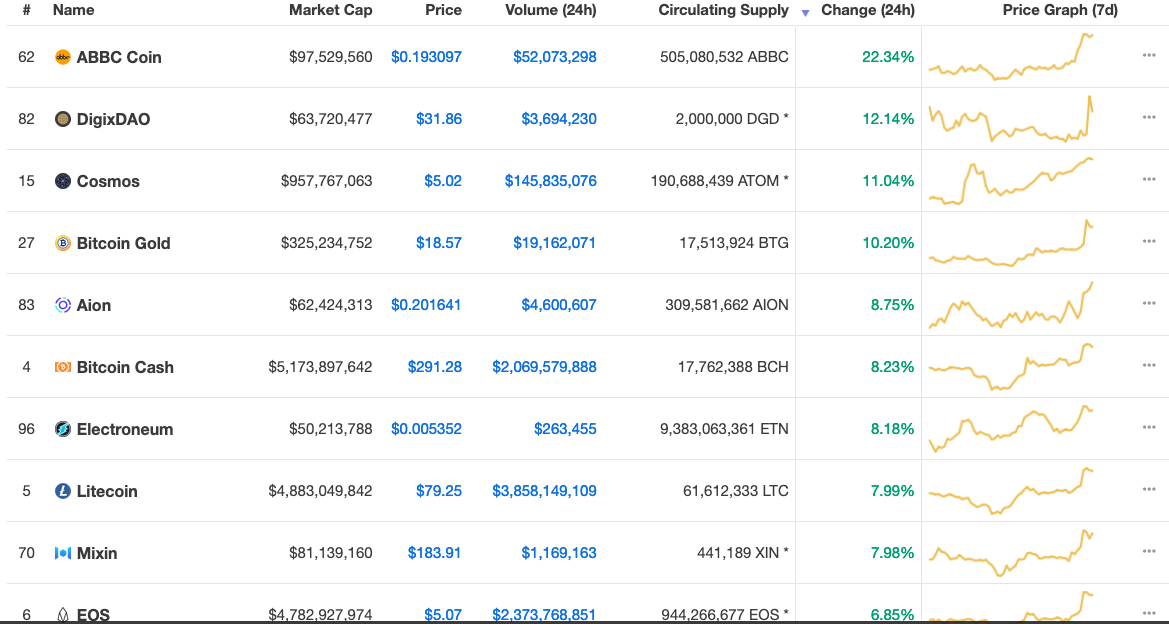Select Cosmos market cap $957,767,063
The image size is (1169, 624).
[x=327, y=180]
